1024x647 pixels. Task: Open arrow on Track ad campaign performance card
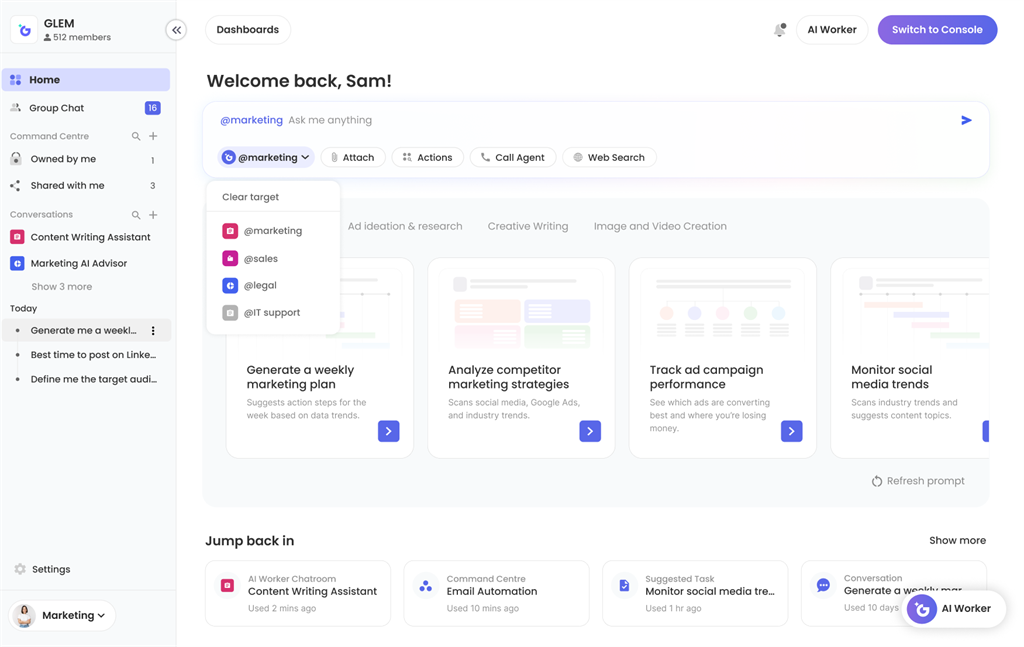coord(791,431)
